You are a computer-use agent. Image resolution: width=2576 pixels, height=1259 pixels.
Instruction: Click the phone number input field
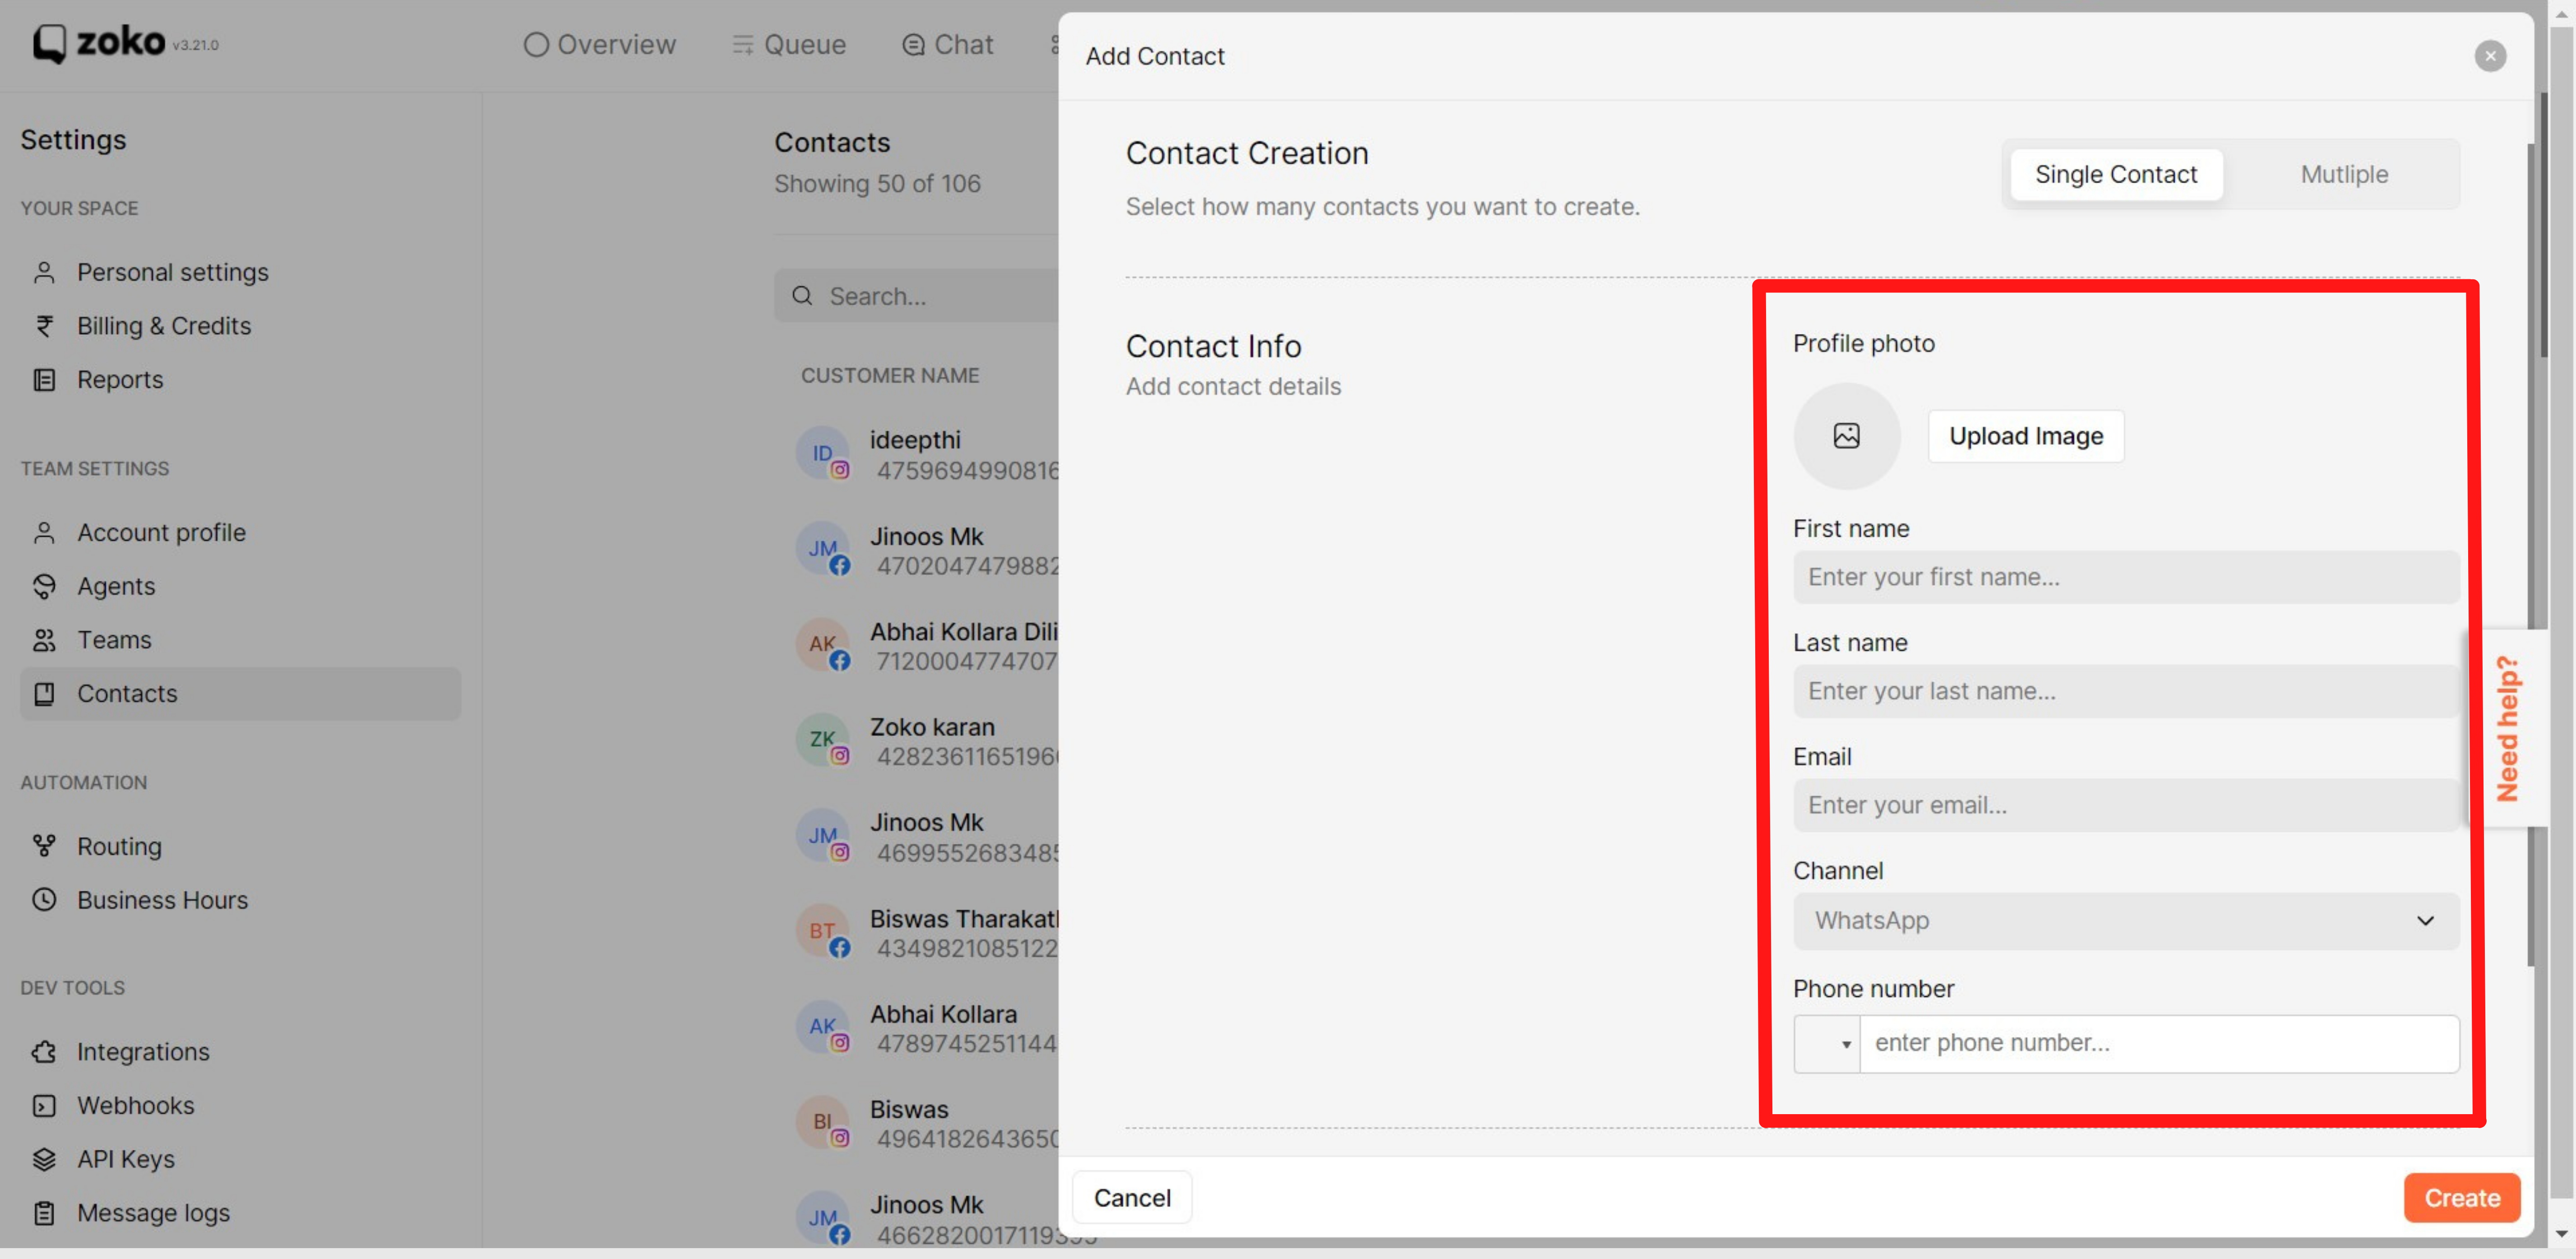pos(2159,1044)
